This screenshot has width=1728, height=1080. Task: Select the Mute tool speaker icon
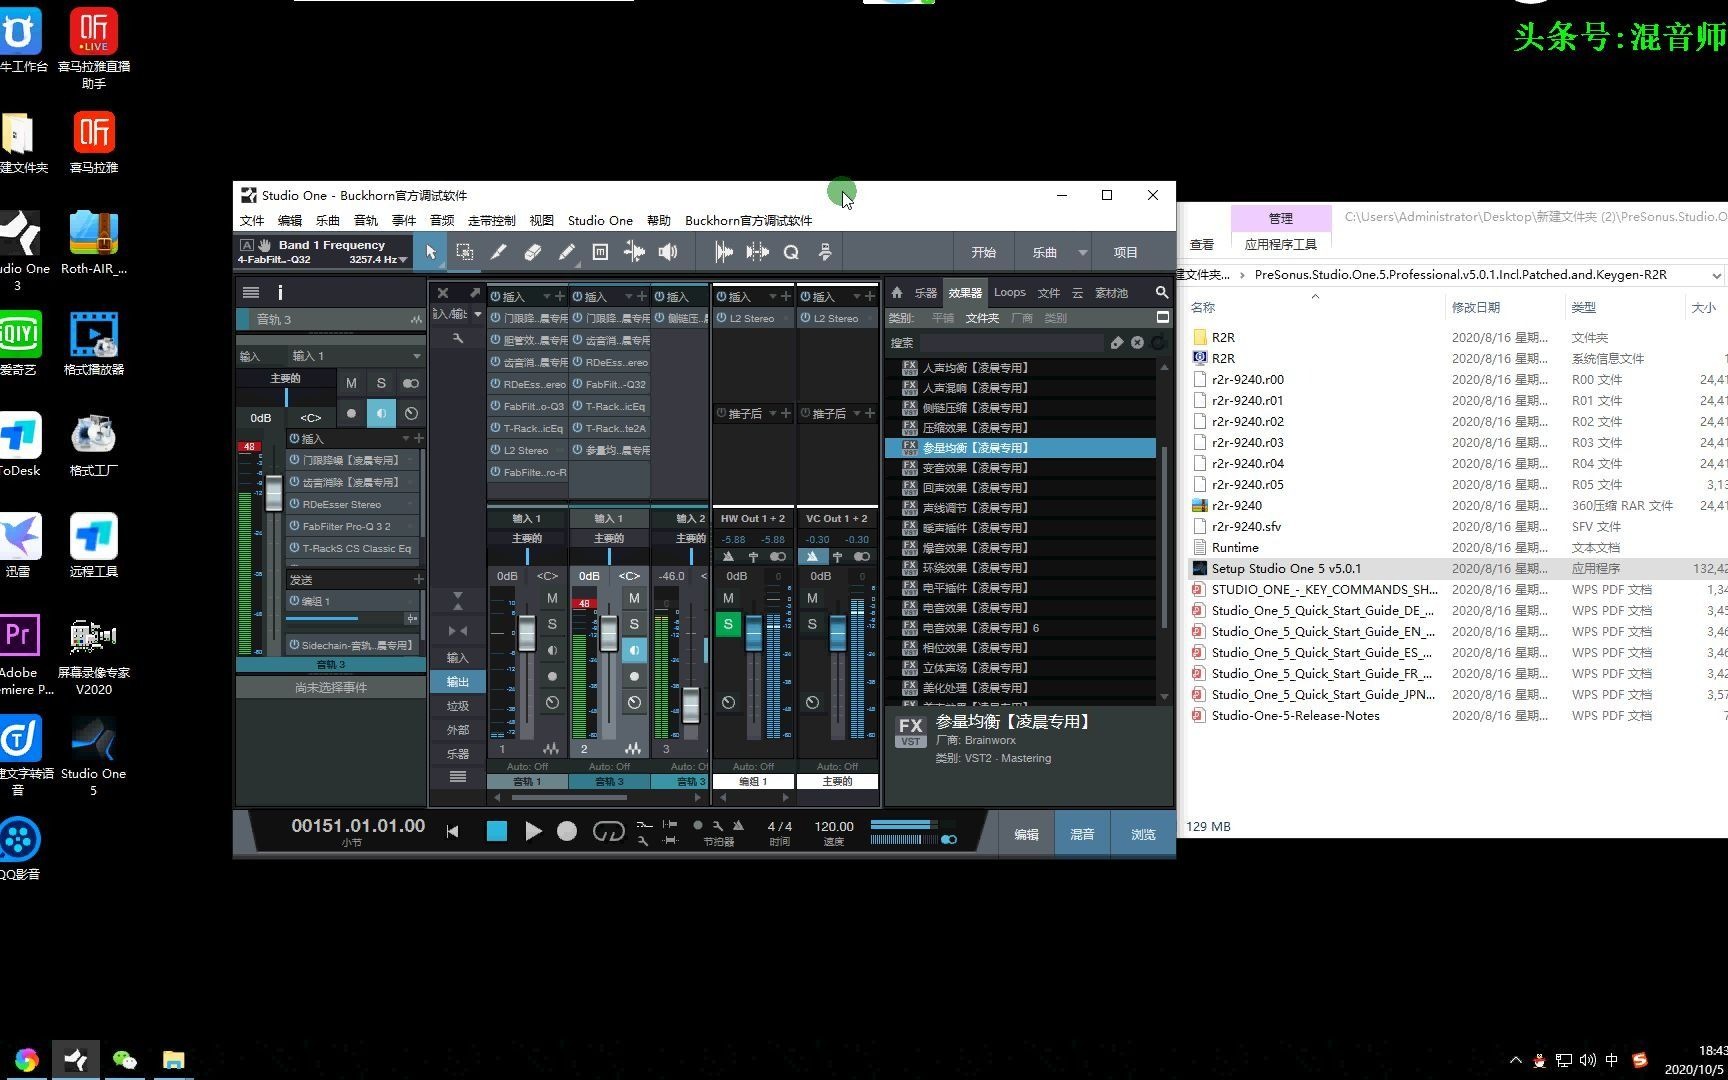pos(668,252)
